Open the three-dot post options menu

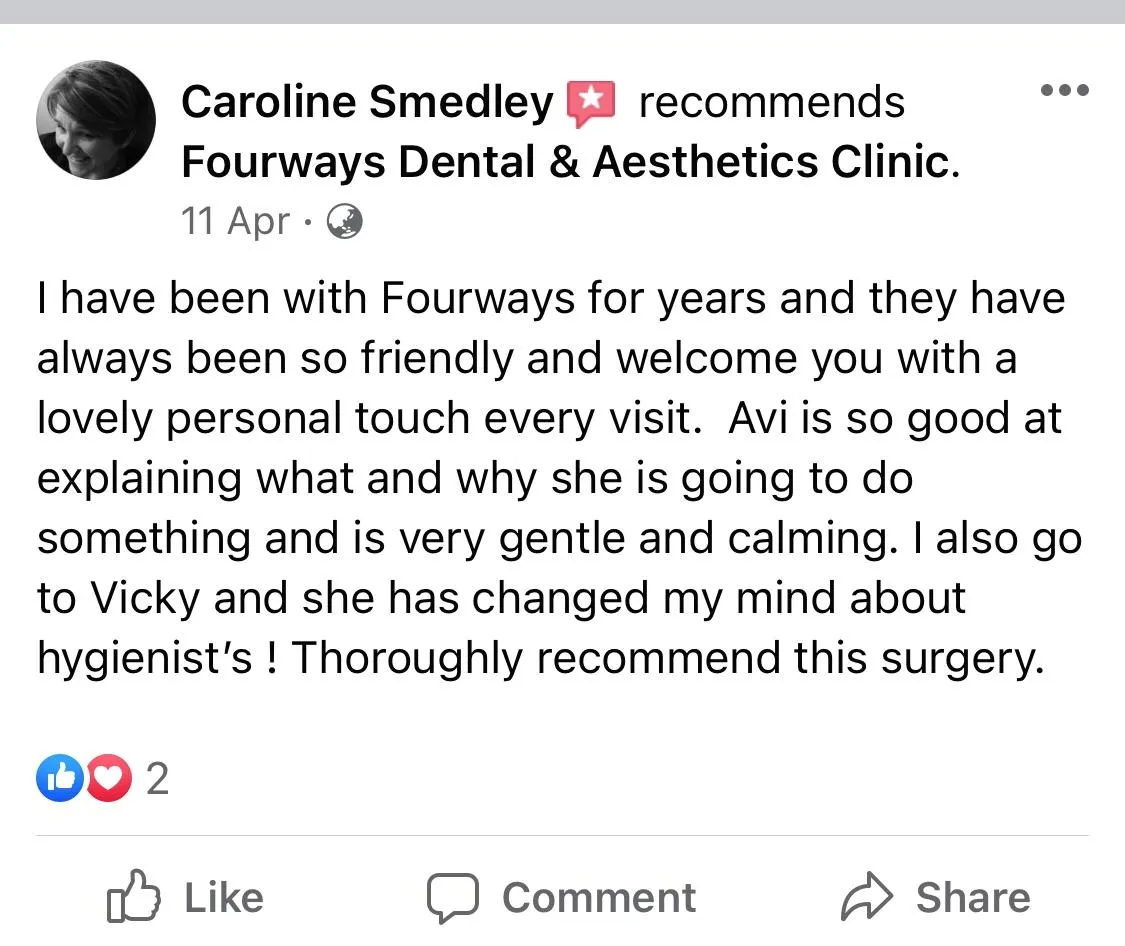coord(1065,90)
